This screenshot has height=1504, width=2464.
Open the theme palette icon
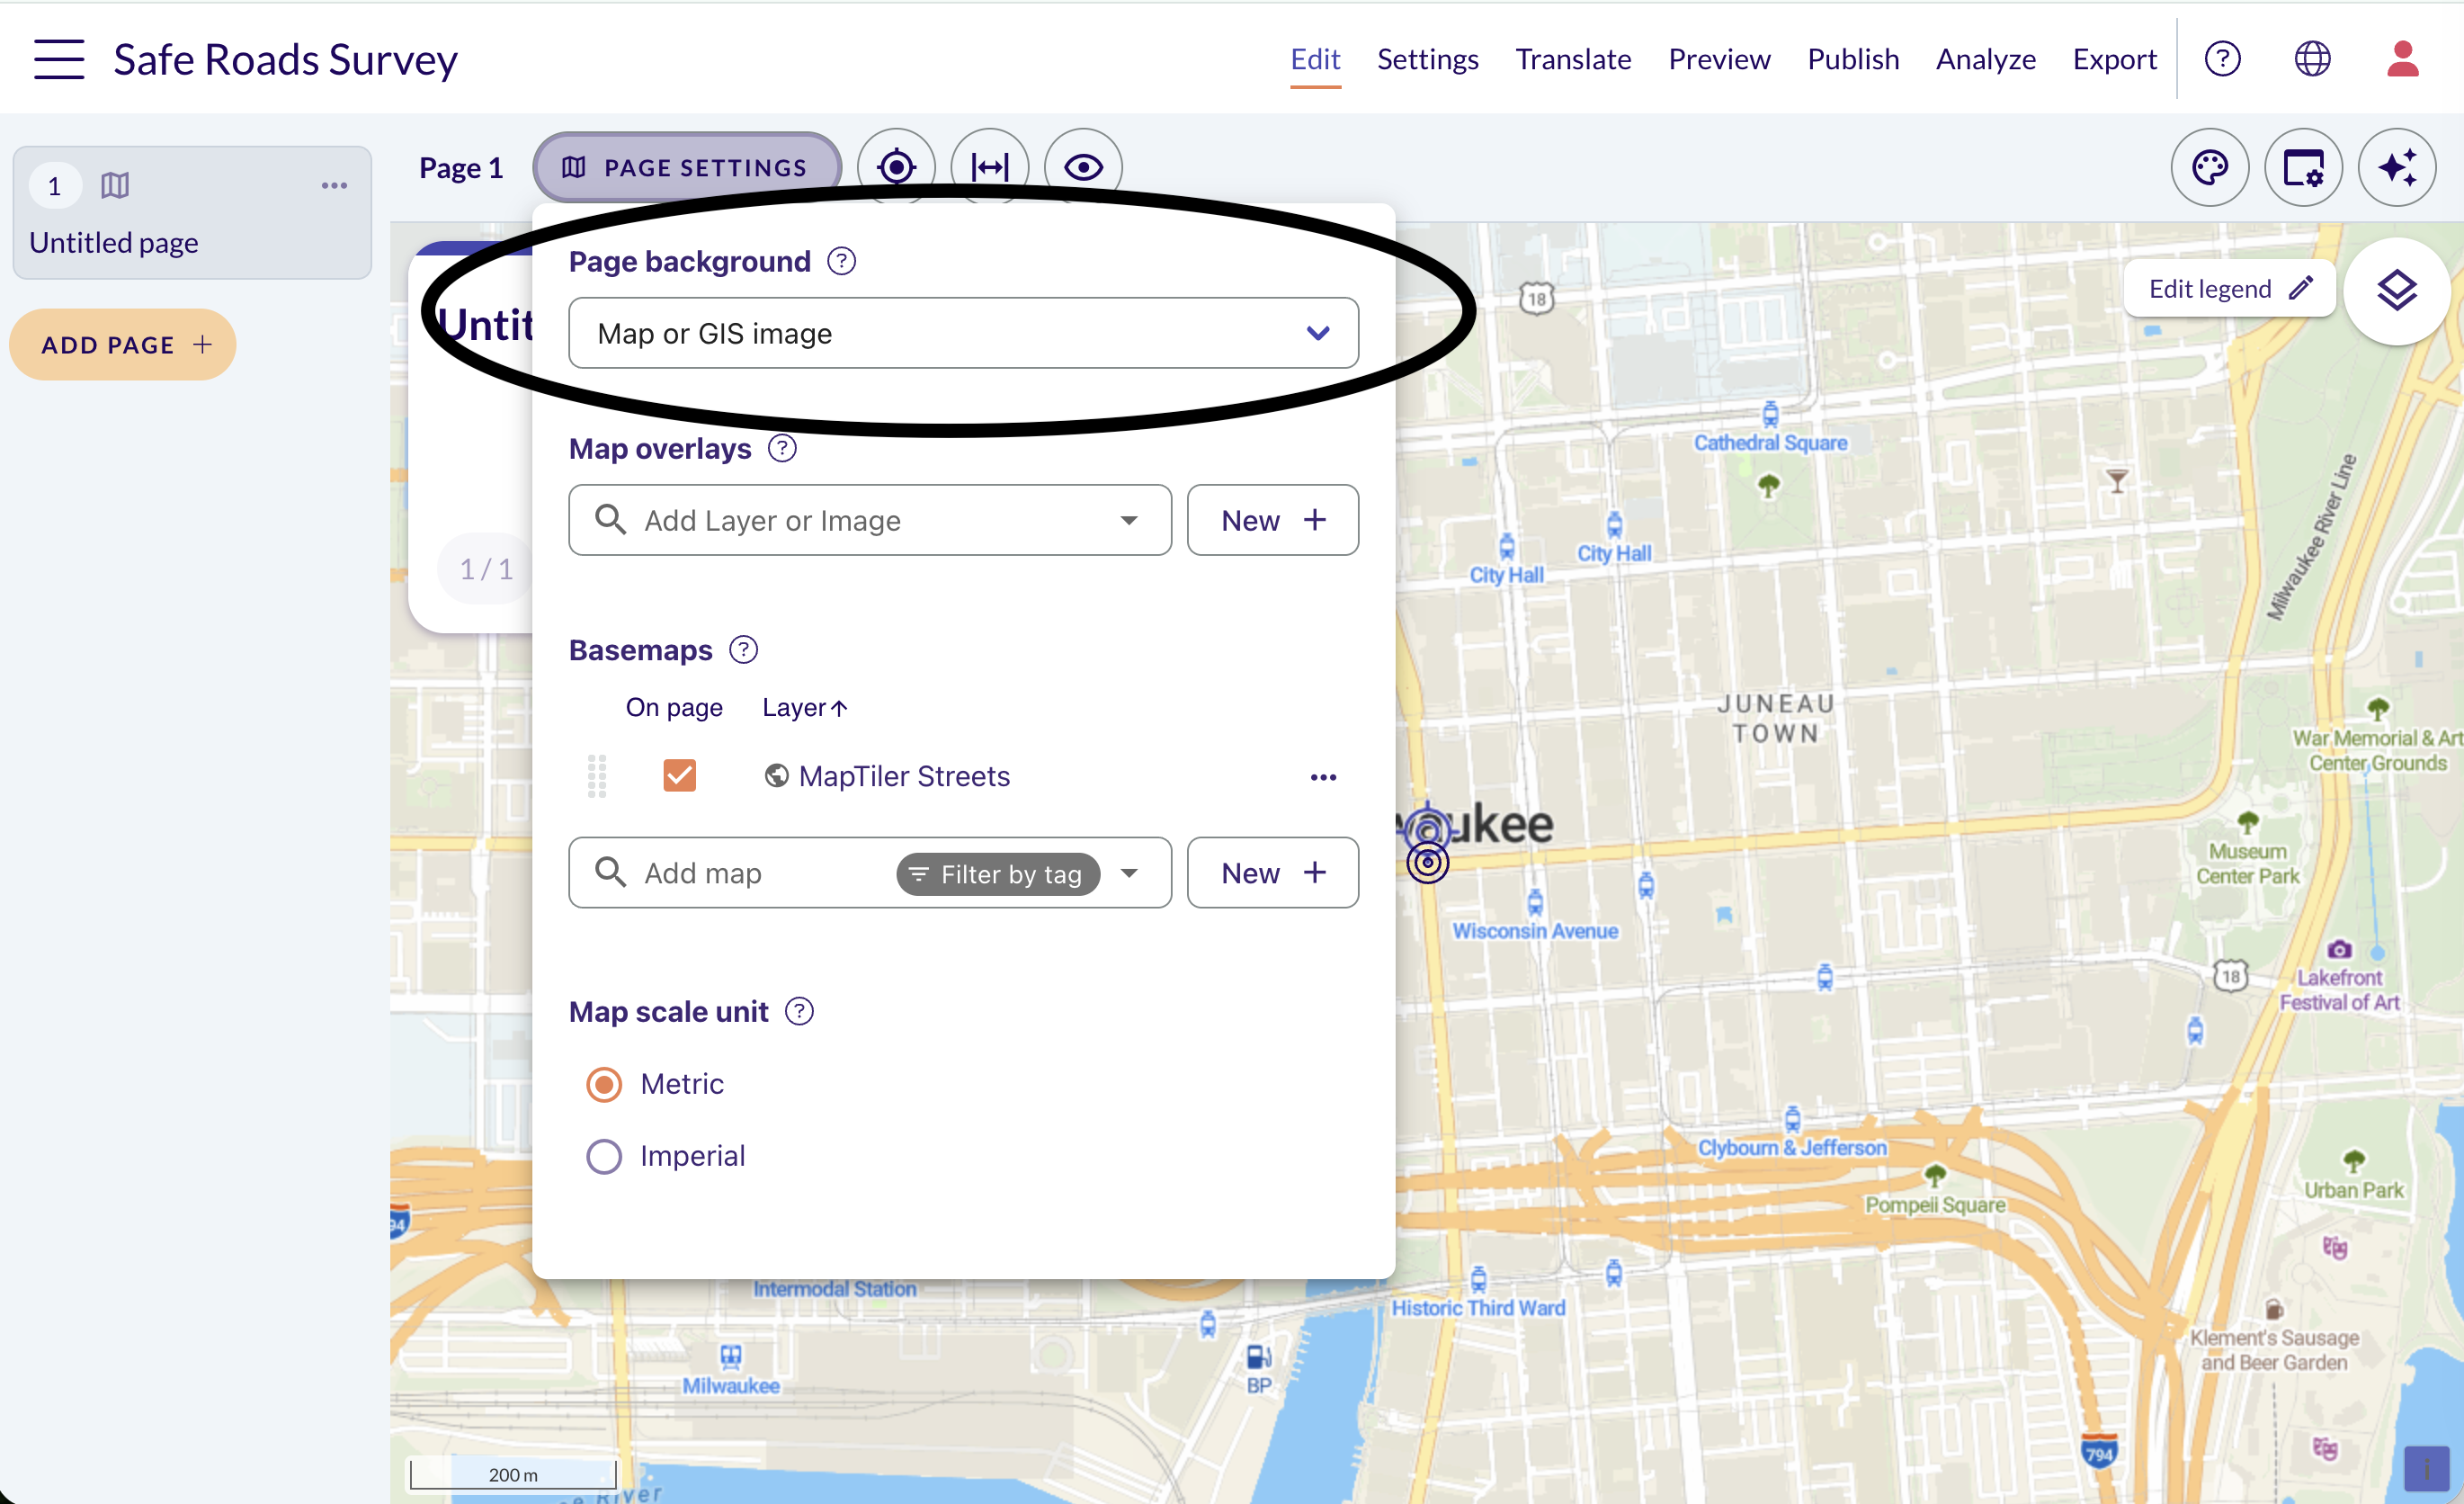click(2210, 167)
